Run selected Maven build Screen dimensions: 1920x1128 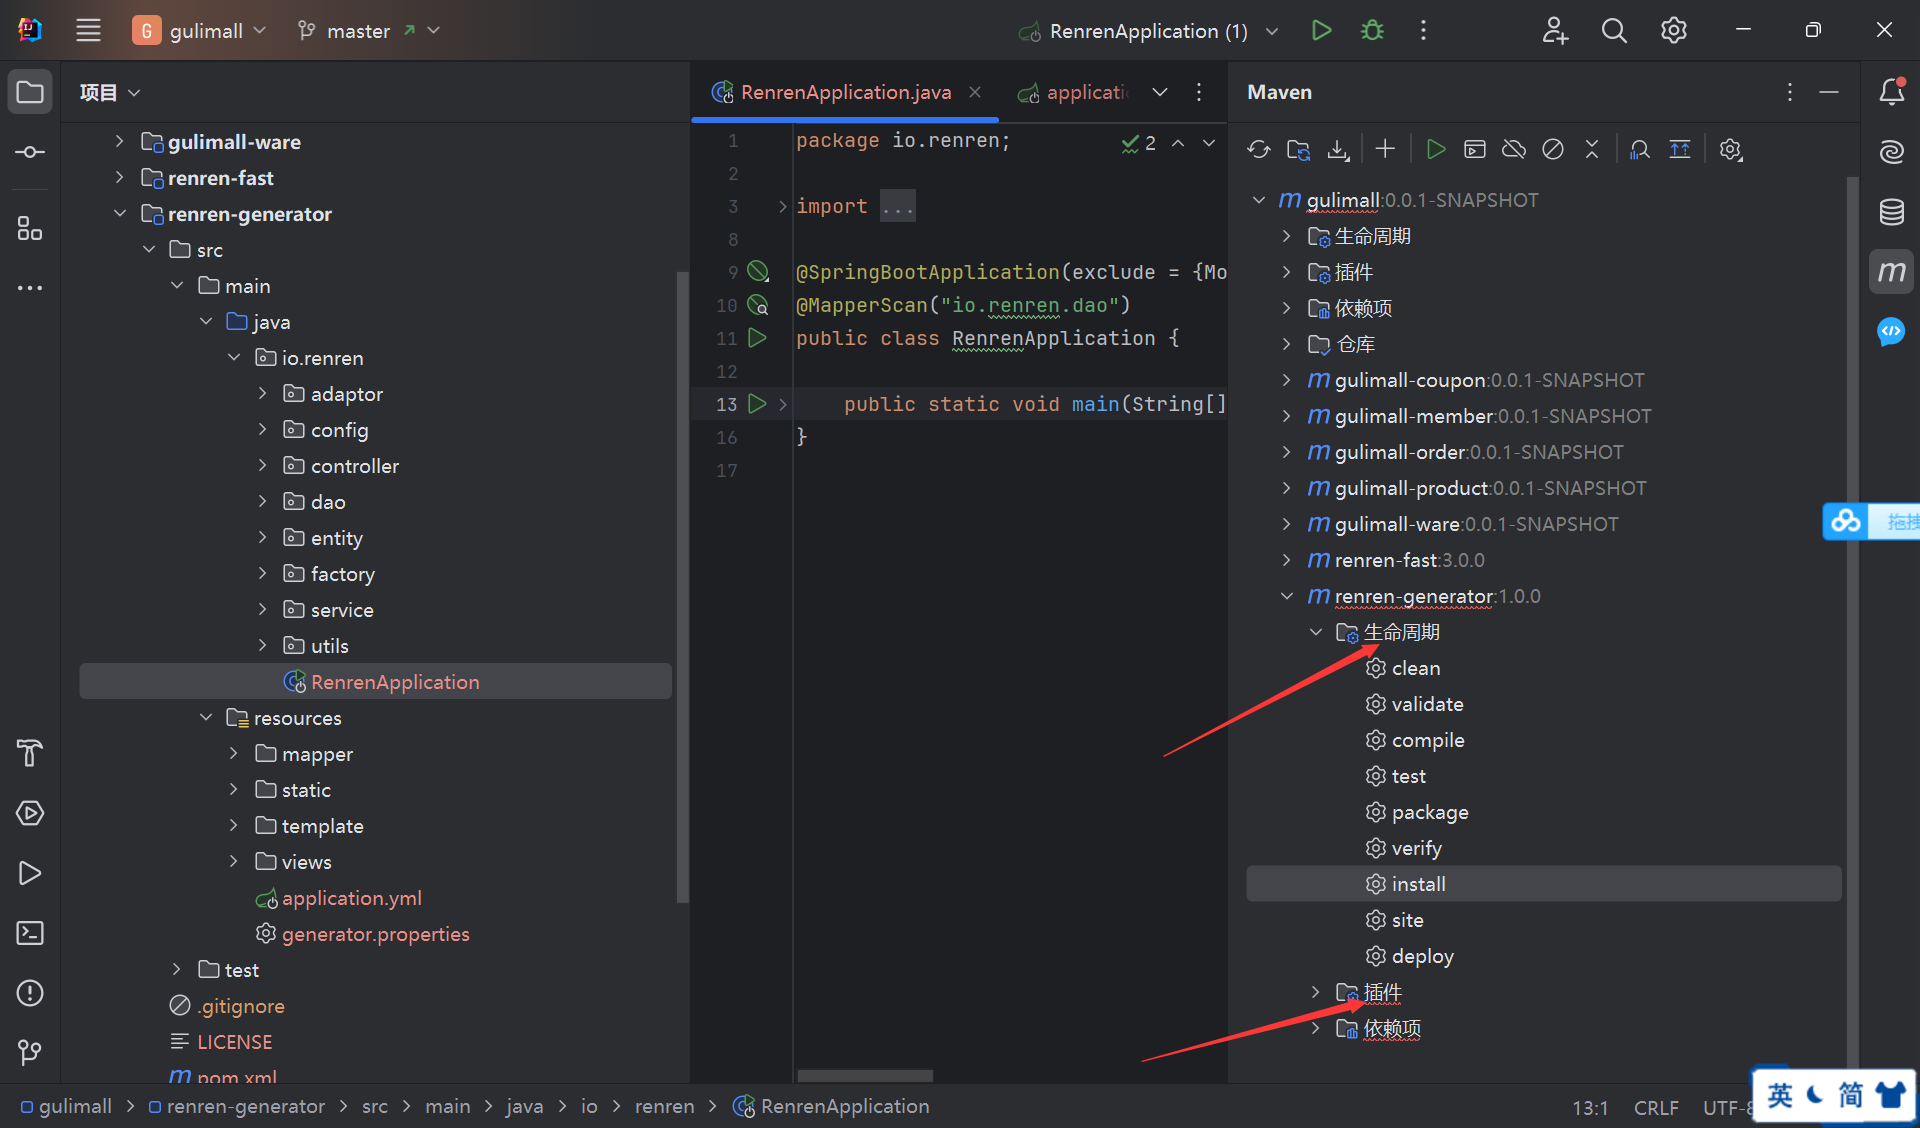click(x=1436, y=150)
